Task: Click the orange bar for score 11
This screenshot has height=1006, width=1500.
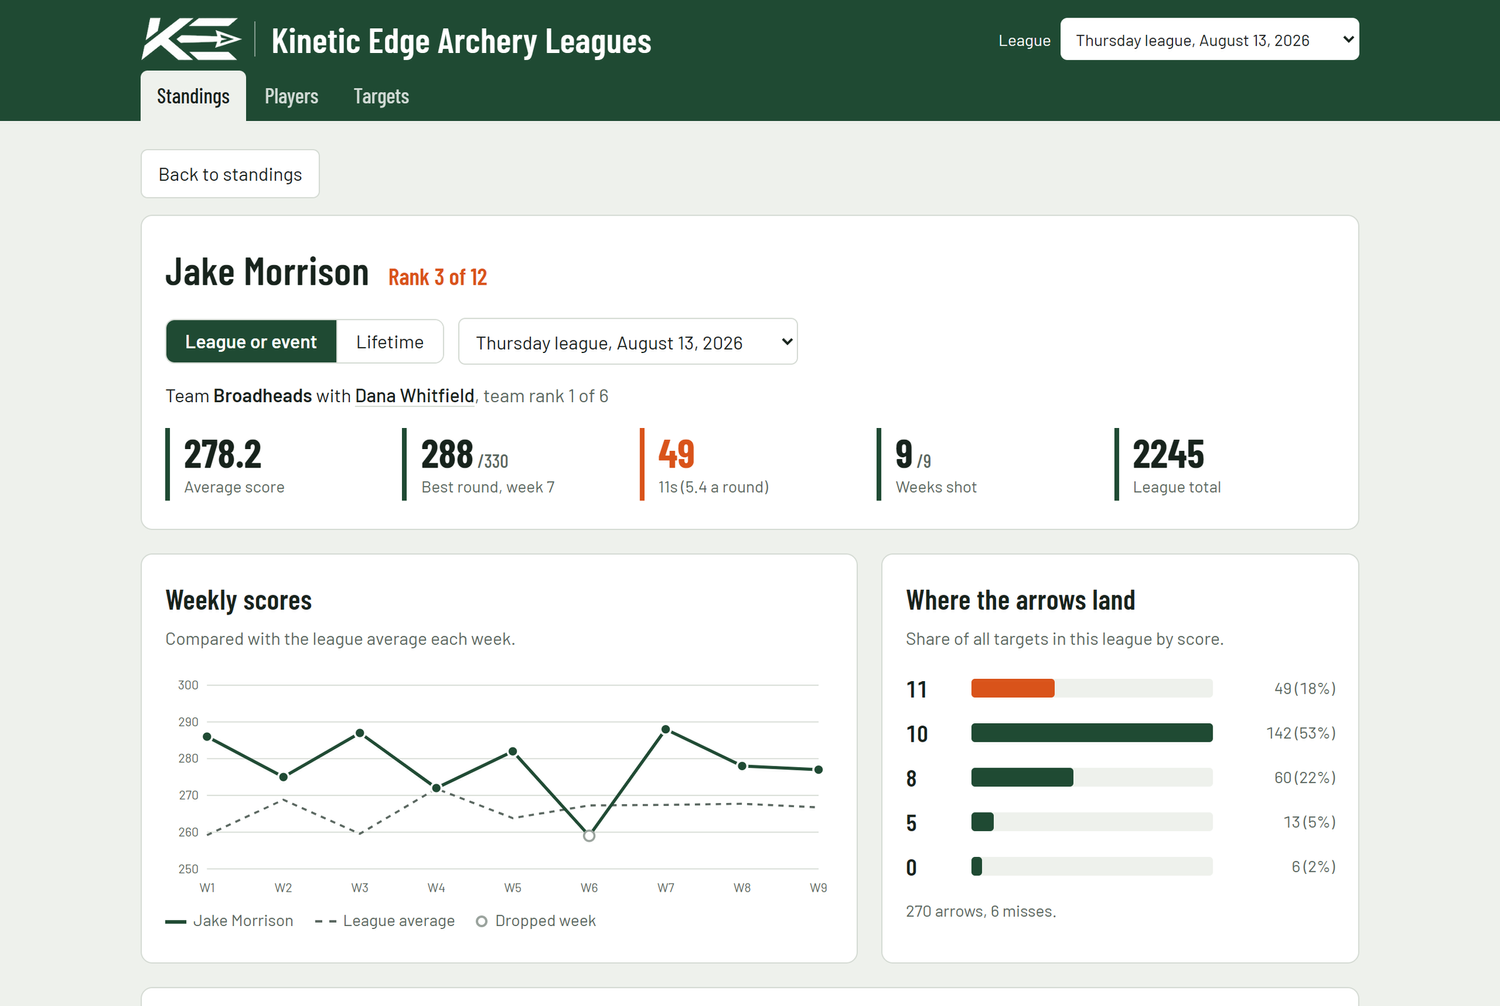Action: (x=1013, y=688)
